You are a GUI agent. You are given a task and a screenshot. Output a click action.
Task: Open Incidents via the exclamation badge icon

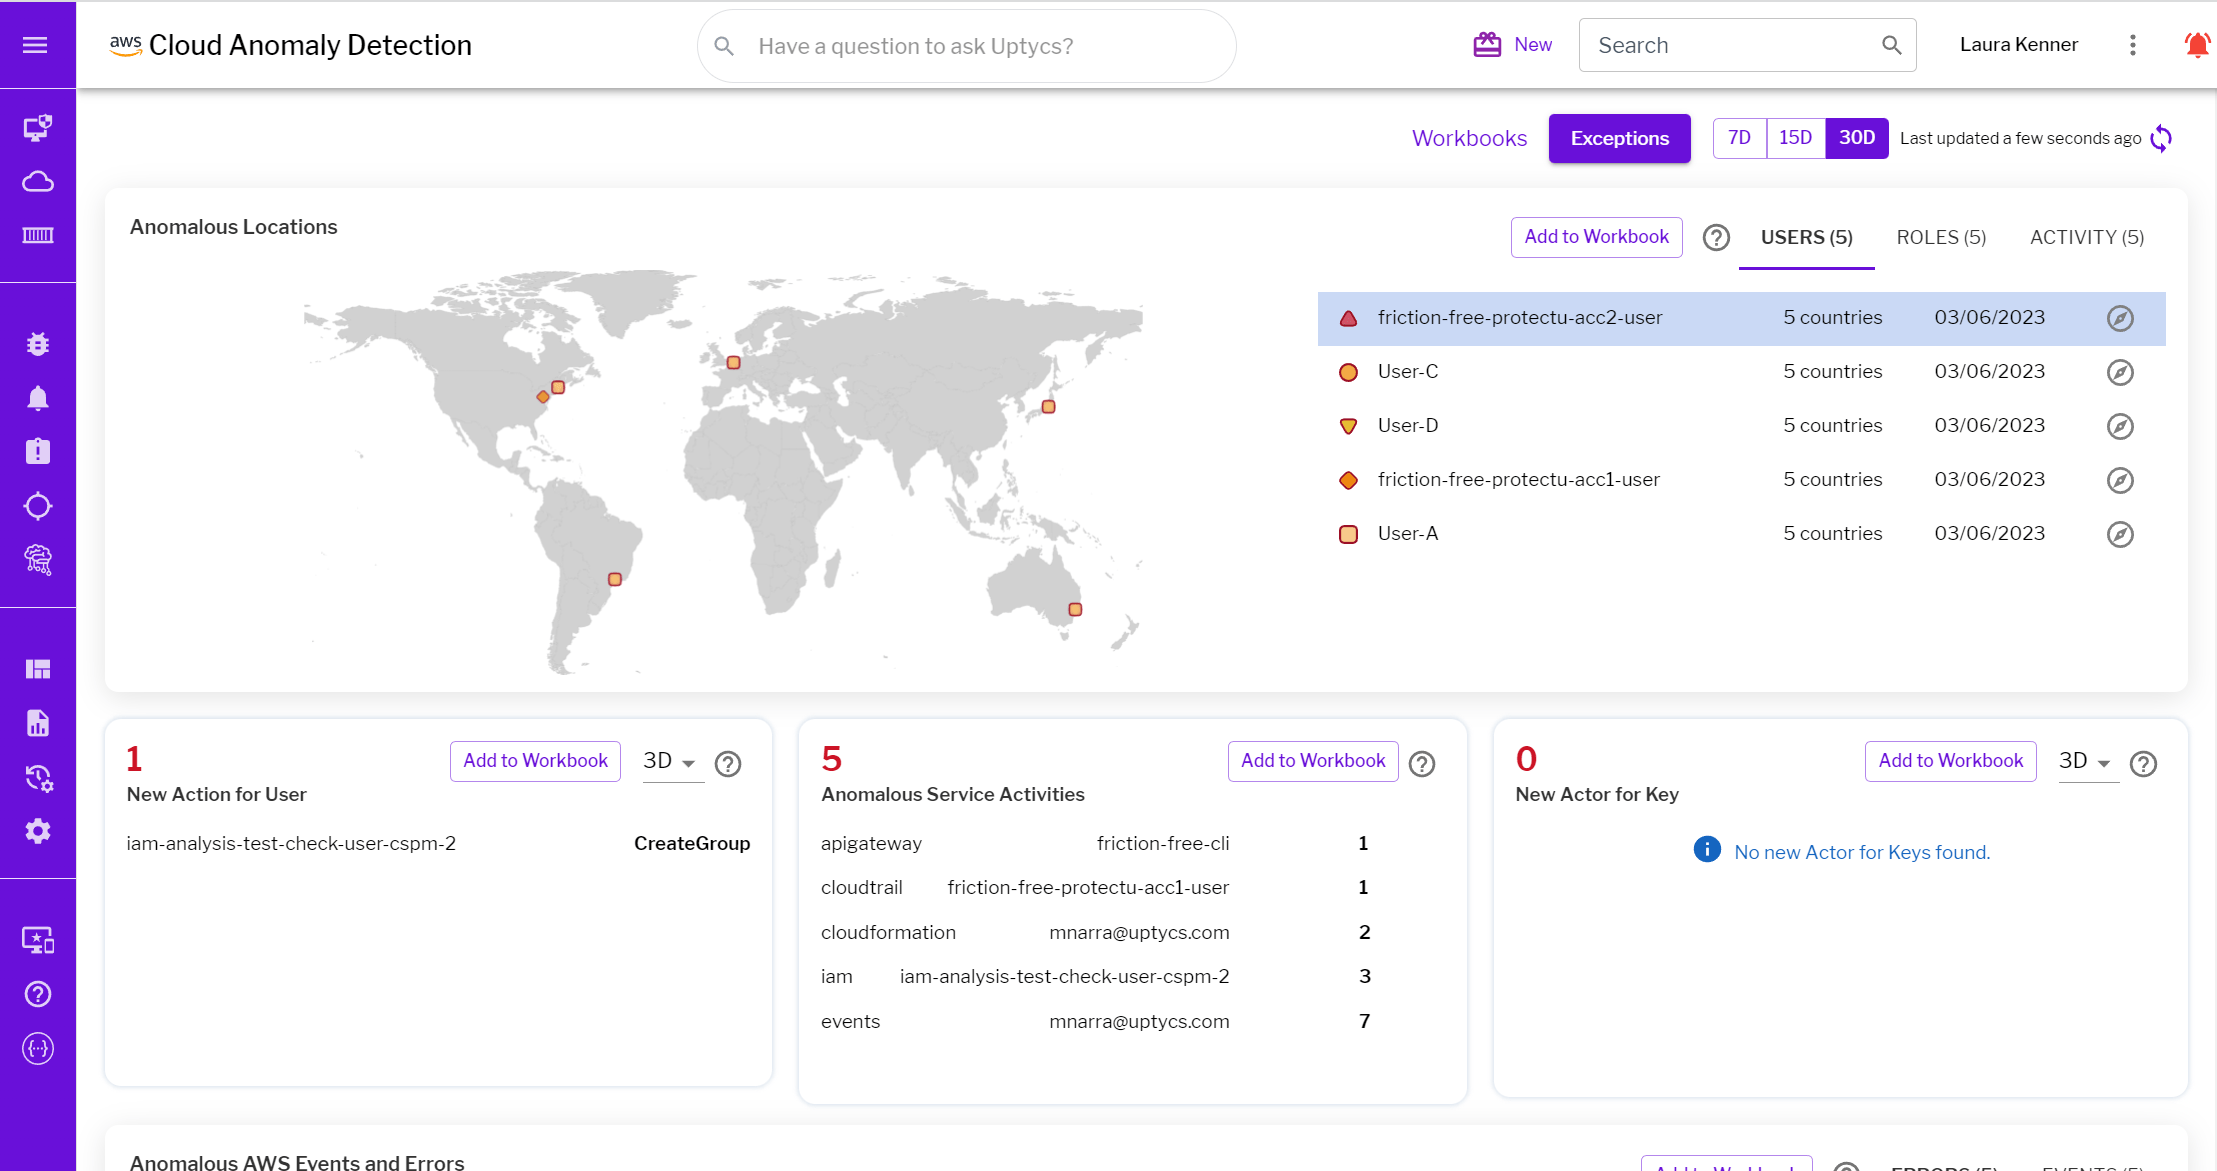[x=38, y=451]
